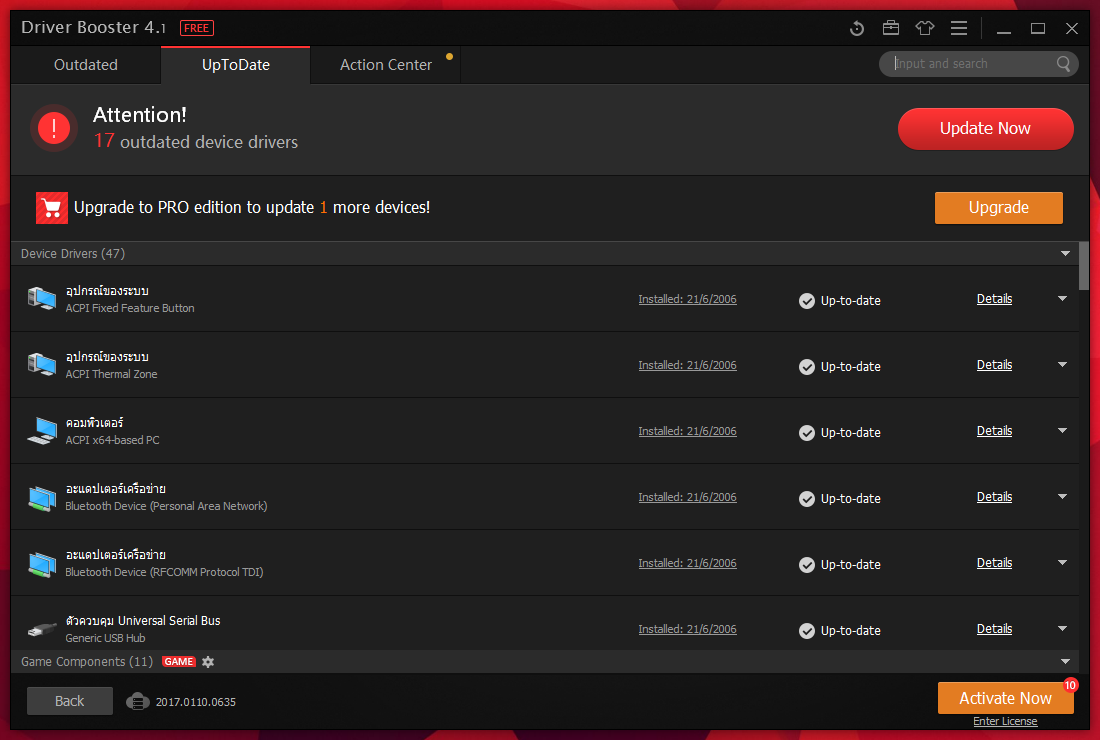Open the Action Center tab
Viewport: 1100px width, 740px height.
(x=386, y=65)
